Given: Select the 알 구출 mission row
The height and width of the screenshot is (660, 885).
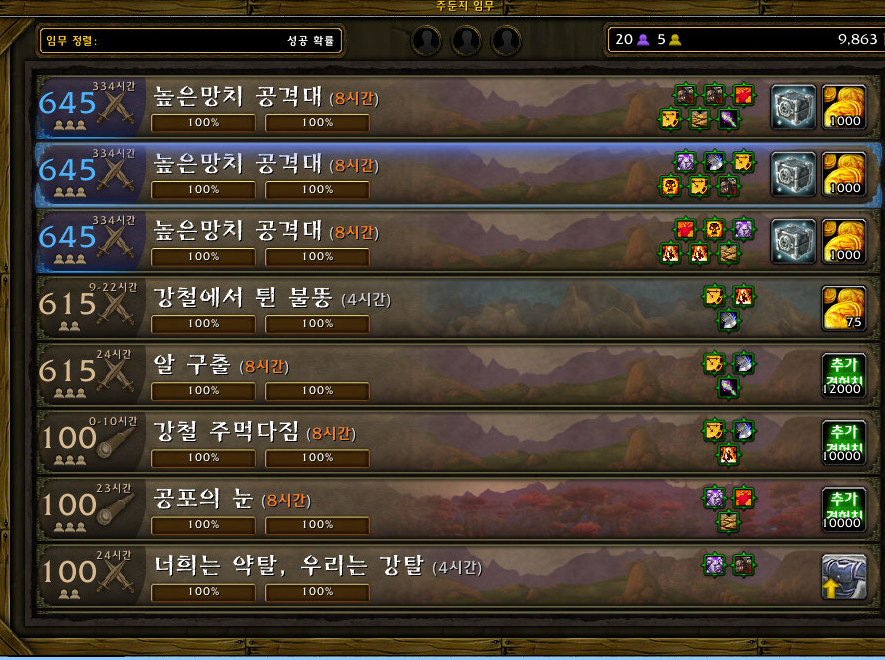Looking at the screenshot, I should (457, 375).
